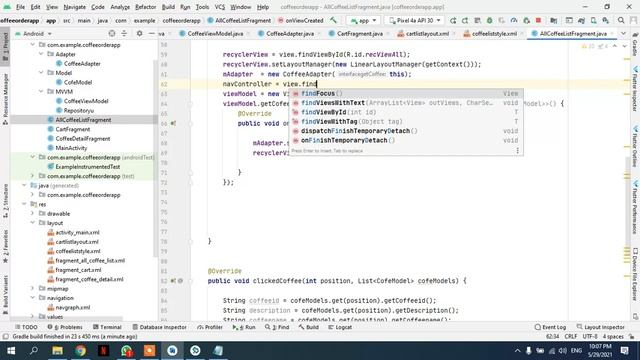
Task: Click Collapse All in Project panel
Action: (124, 33)
